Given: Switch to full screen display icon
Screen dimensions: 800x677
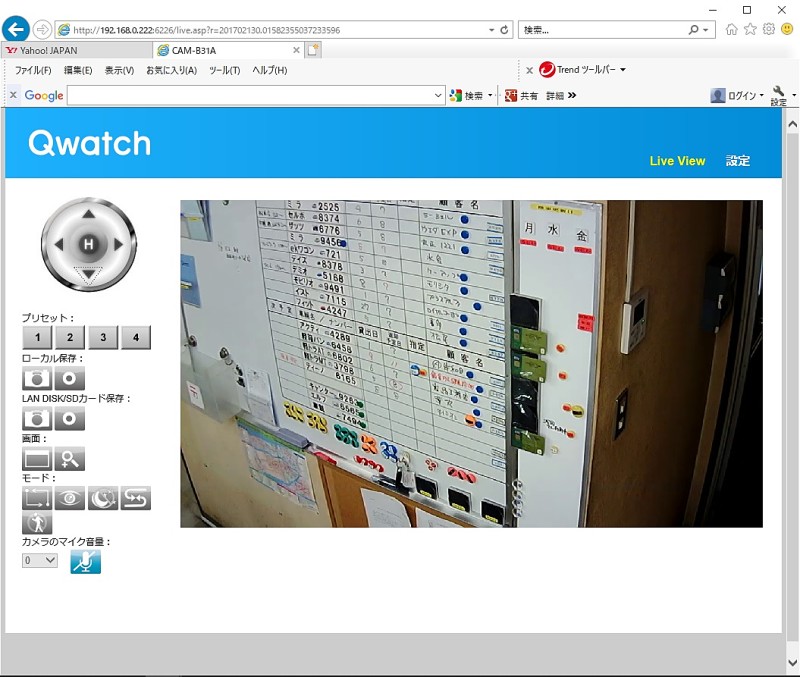Looking at the screenshot, I should click(x=37, y=459).
